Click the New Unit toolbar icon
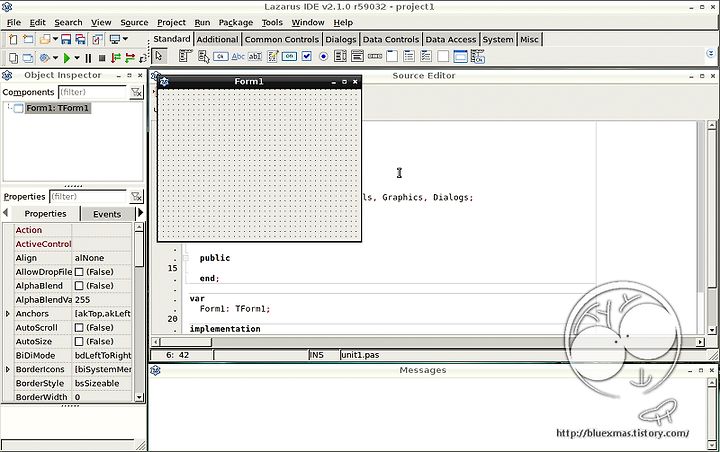The height and width of the screenshot is (452, 720). pyautogui.click(x=13, y=40)
